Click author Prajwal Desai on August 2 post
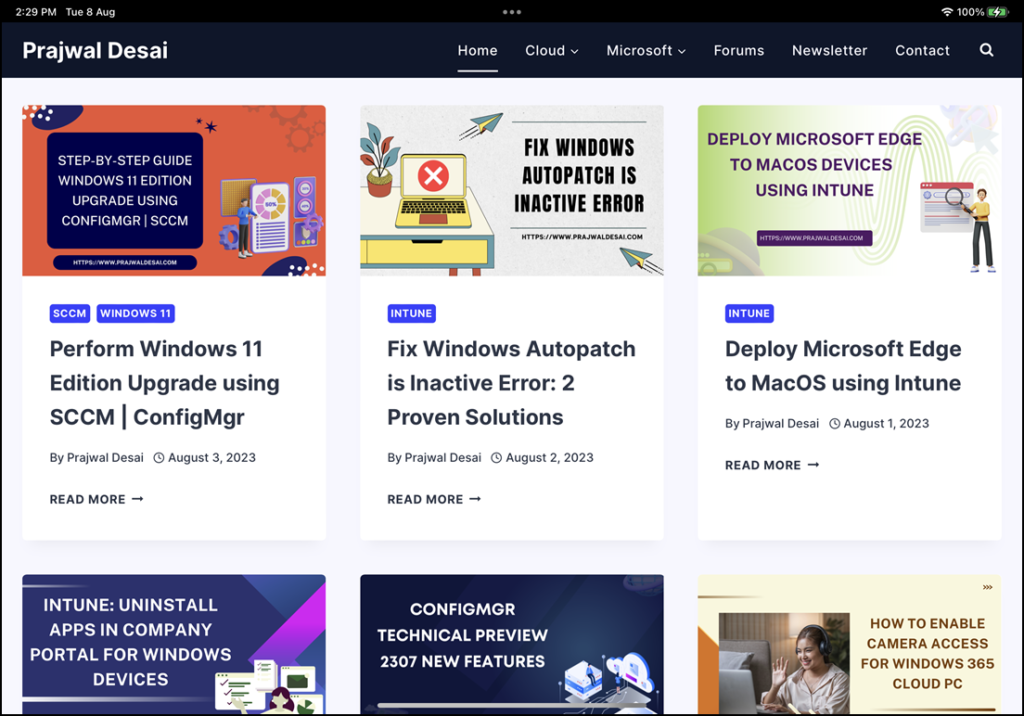This screenshot has width=1024, height=716. coord(443,458)
